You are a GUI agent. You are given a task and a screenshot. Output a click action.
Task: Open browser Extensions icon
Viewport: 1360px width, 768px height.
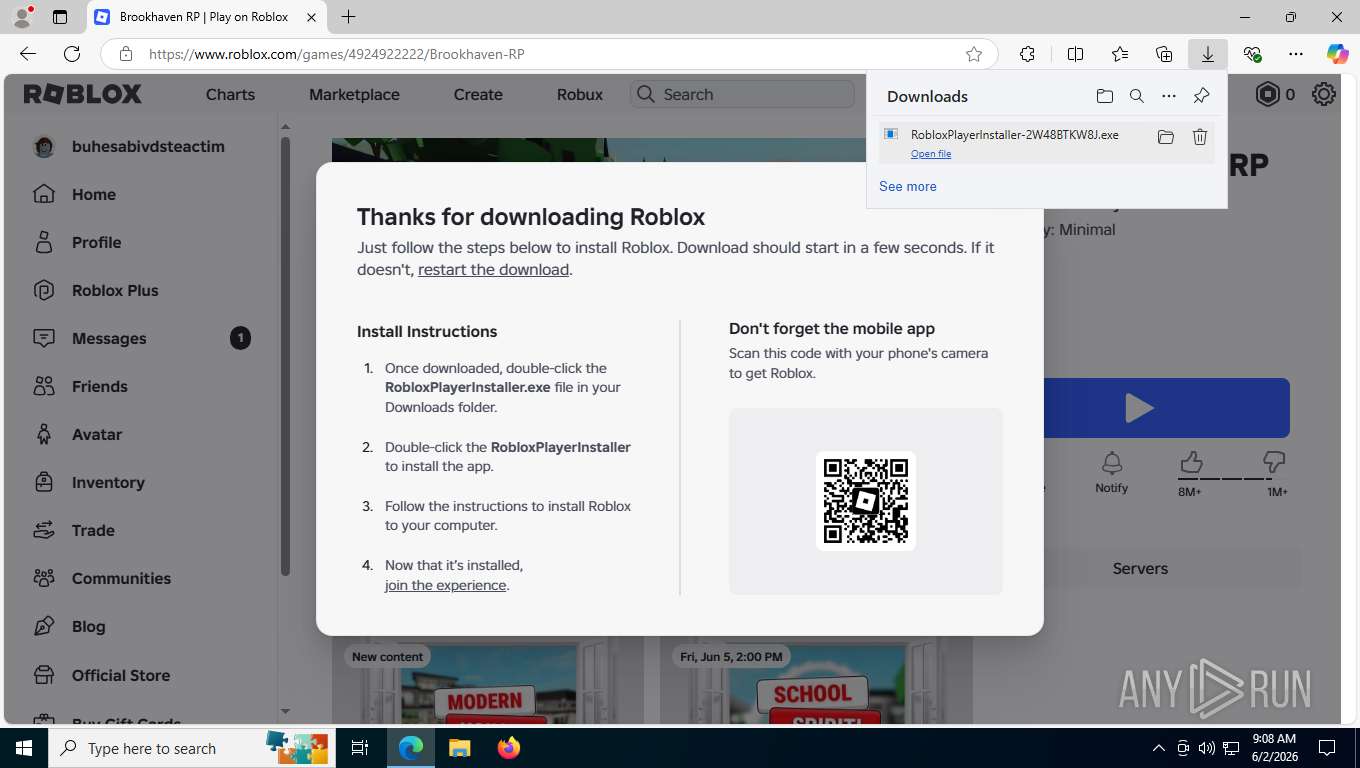pos(1027,54)
